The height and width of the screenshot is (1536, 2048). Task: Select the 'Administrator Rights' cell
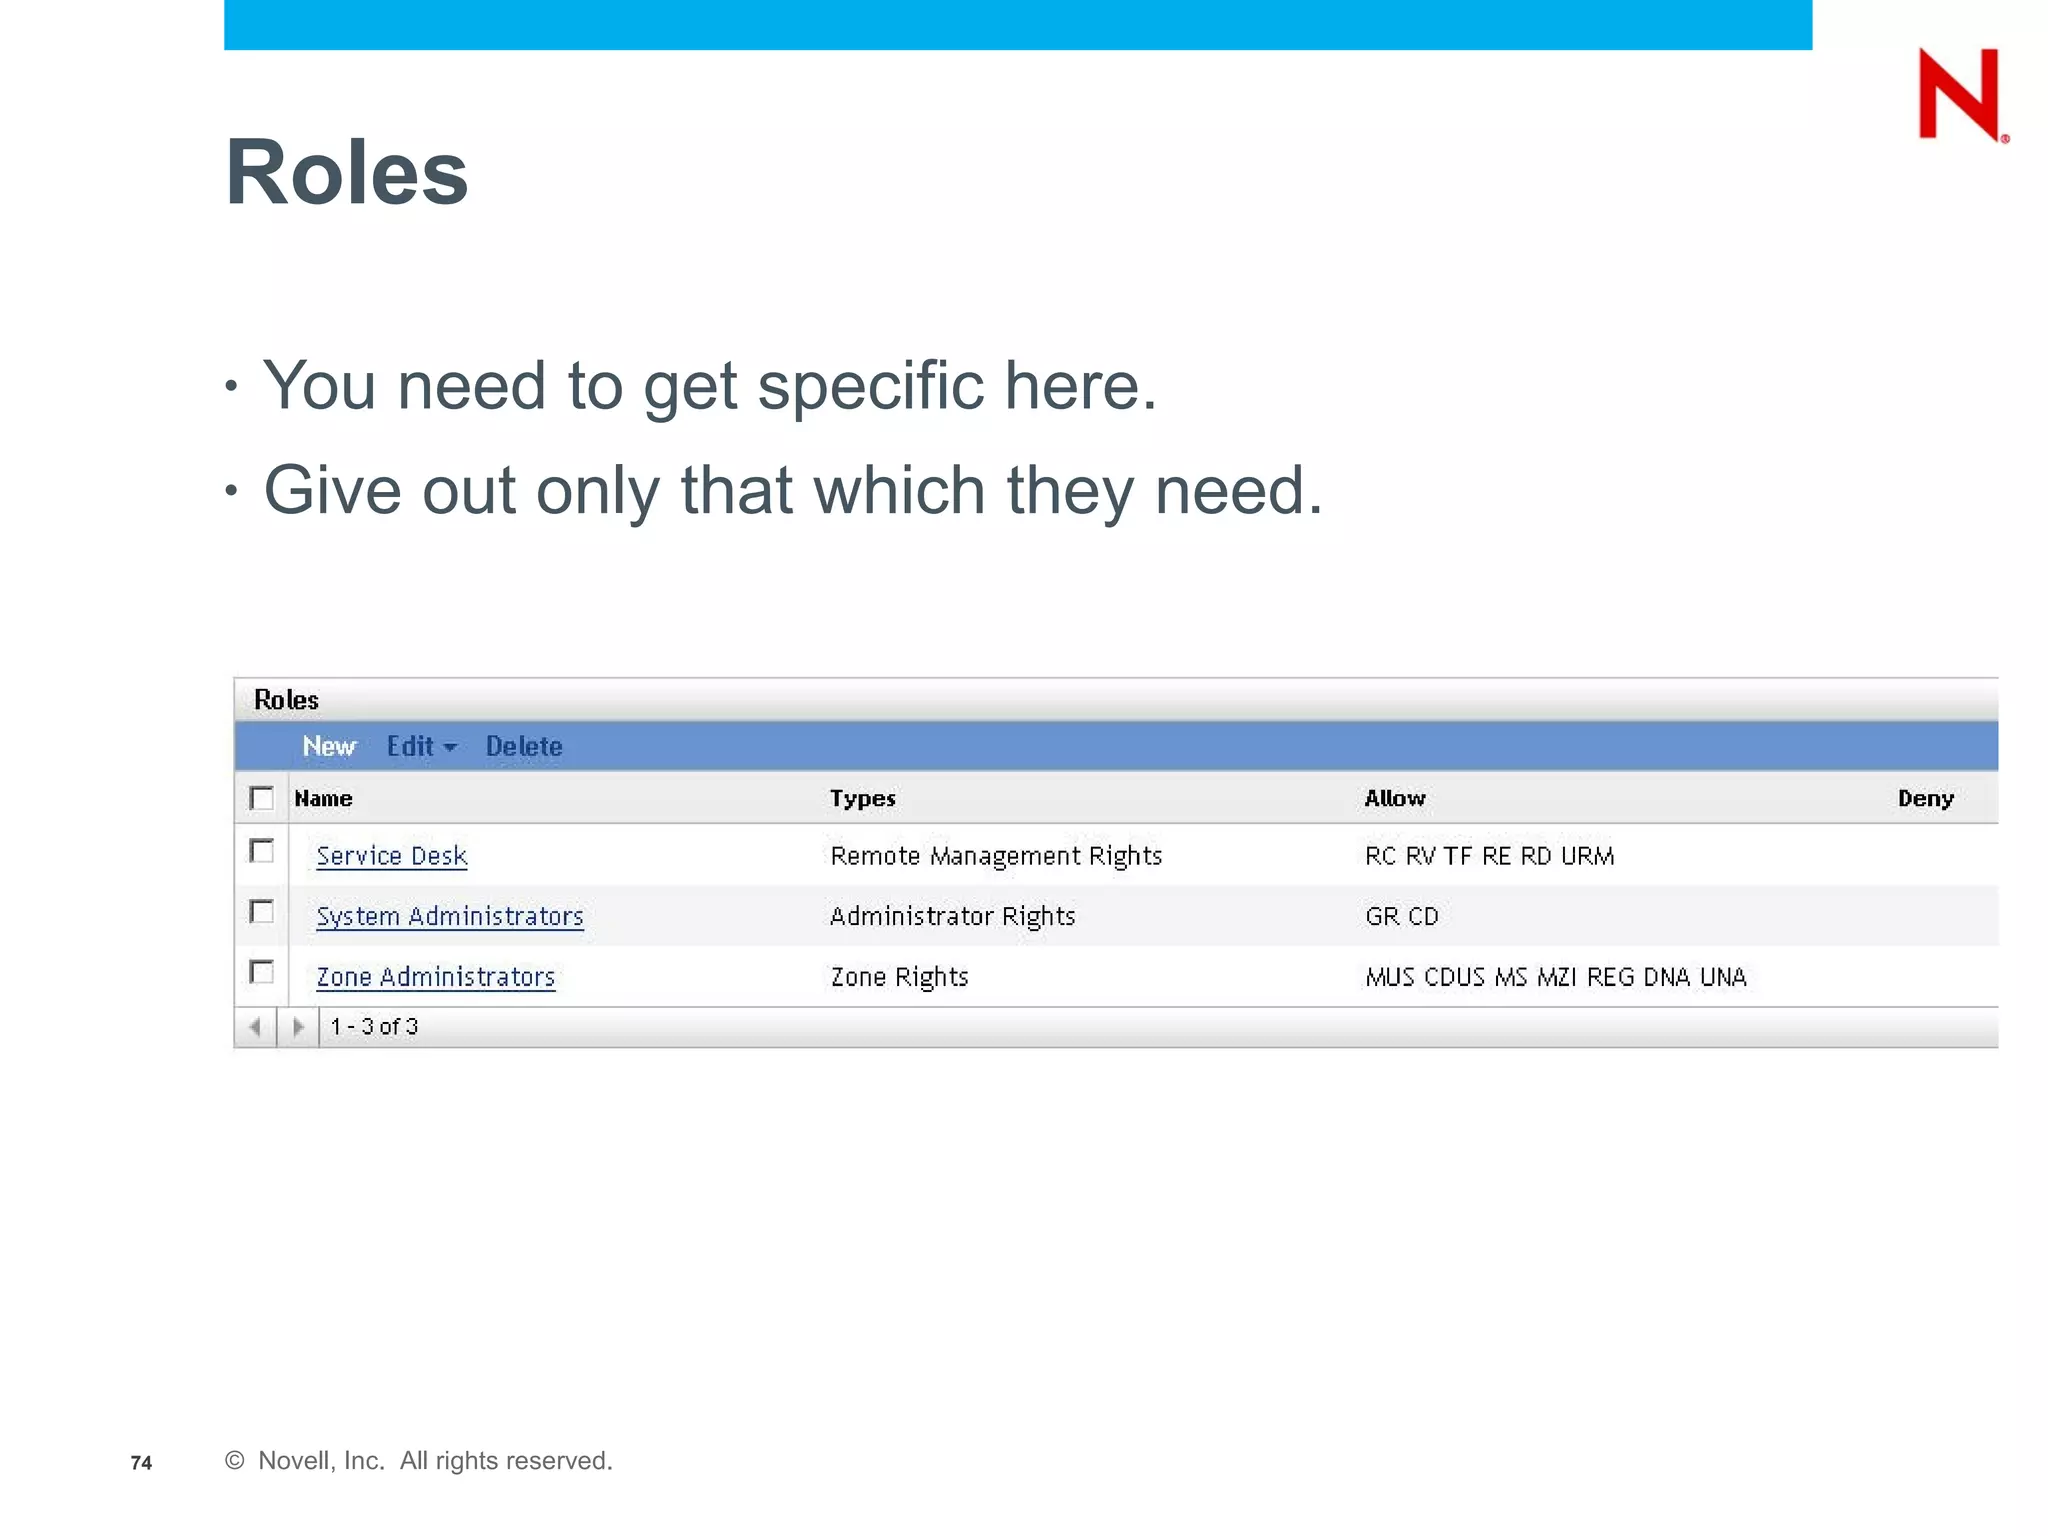click(x=952, y=917)
